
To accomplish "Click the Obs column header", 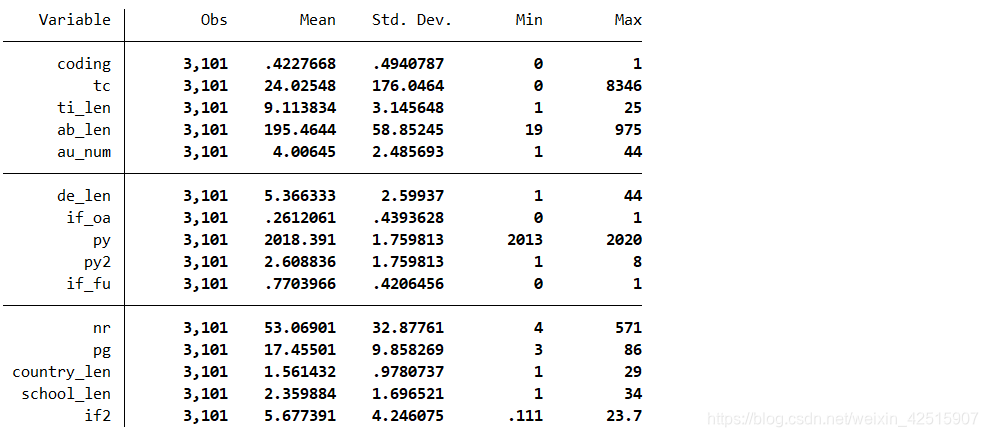I will pyautogui.click(x=214, y=20).
